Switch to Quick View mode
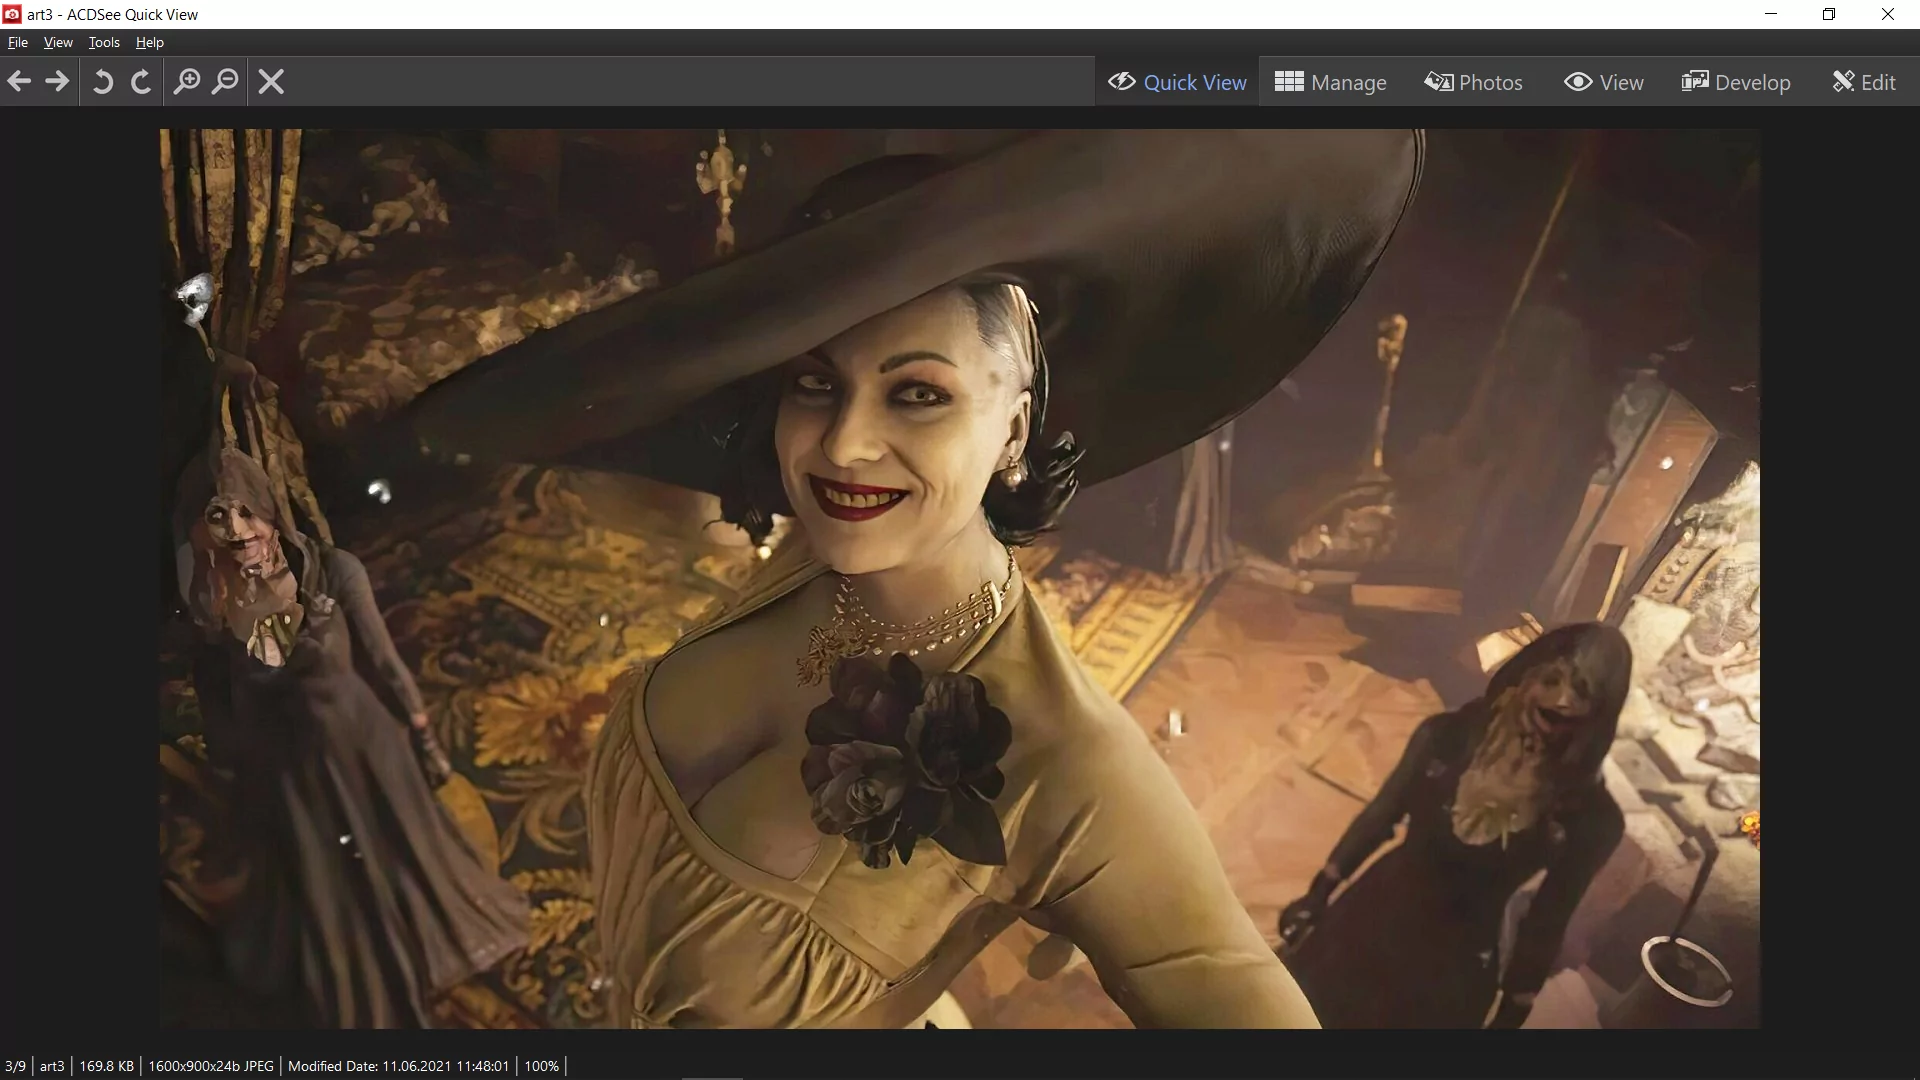This screenshot has height=1080, width=1920. pos(1177,82)
